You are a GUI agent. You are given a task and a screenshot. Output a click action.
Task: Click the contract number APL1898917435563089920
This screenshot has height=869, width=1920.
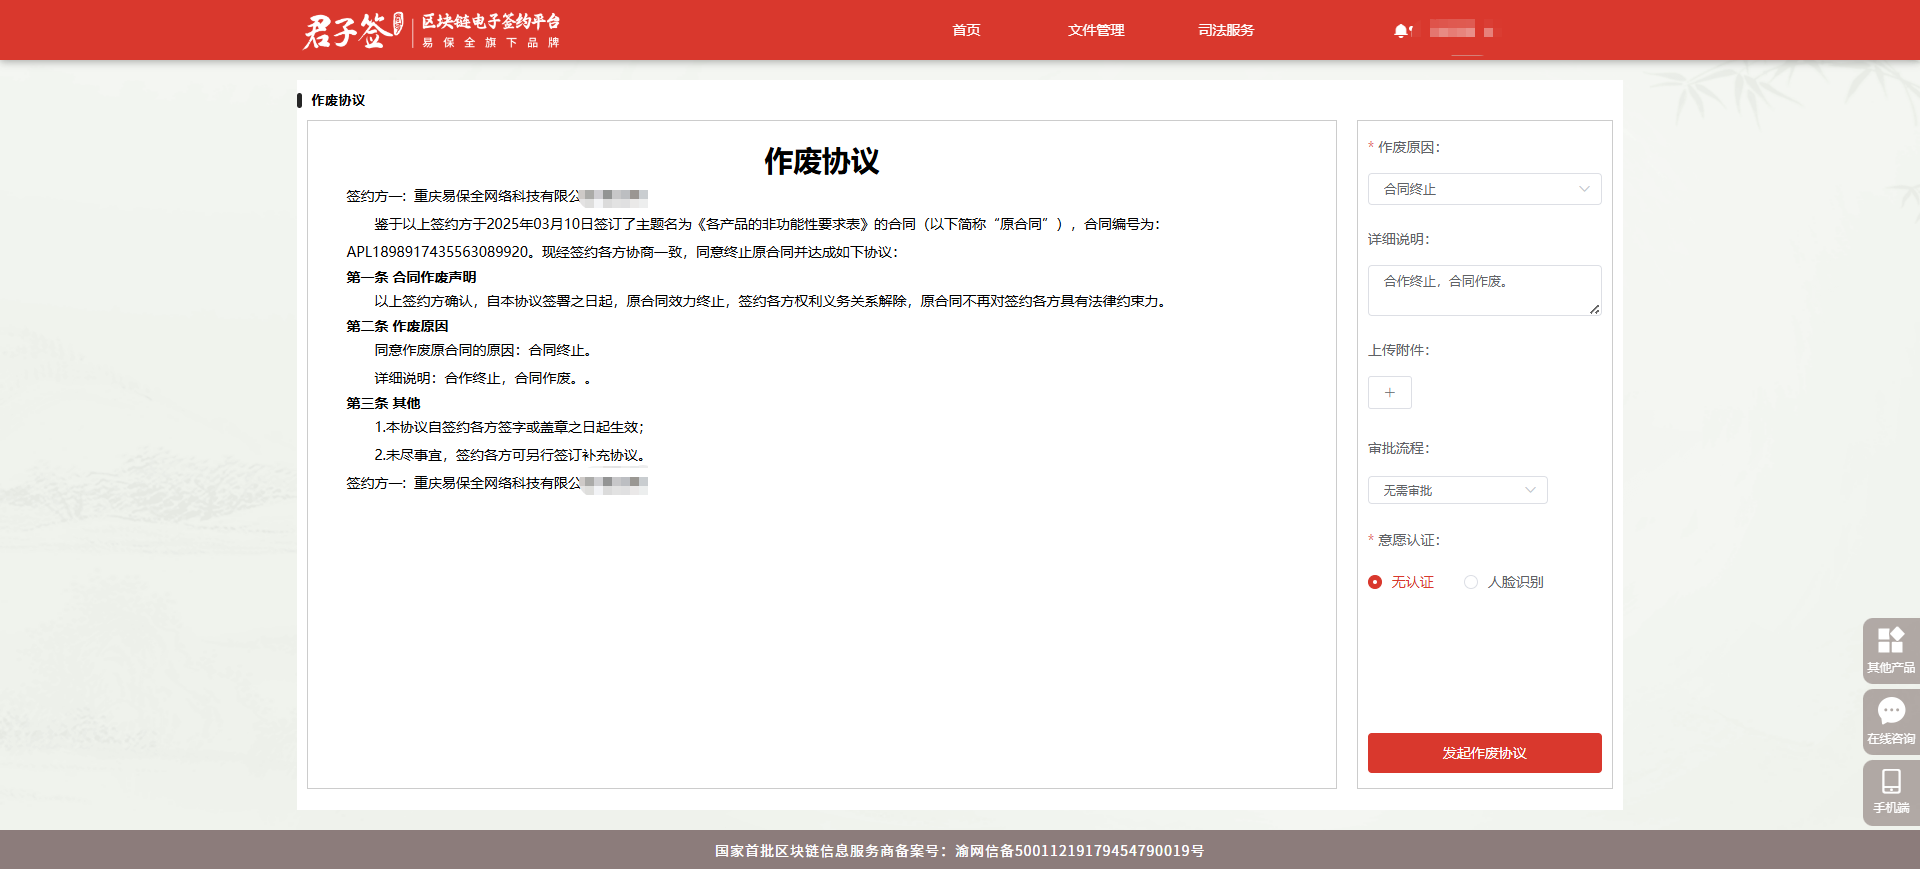tap(437, 252)
